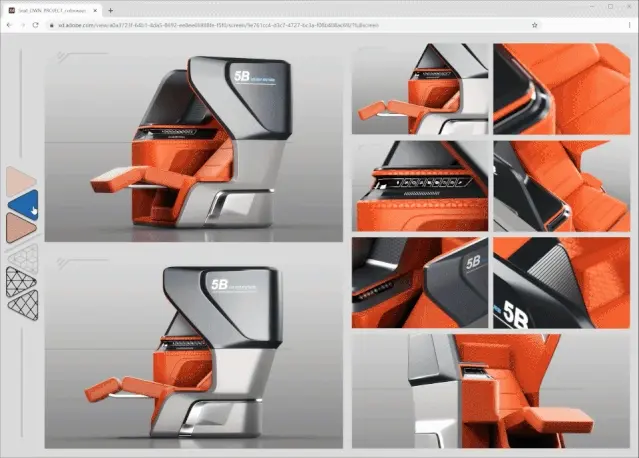Select the Seat_OWN_PROJECT_colorways tab
This screenshot has height=458, width=639.
pyautogui.click(x=52, y=9)
